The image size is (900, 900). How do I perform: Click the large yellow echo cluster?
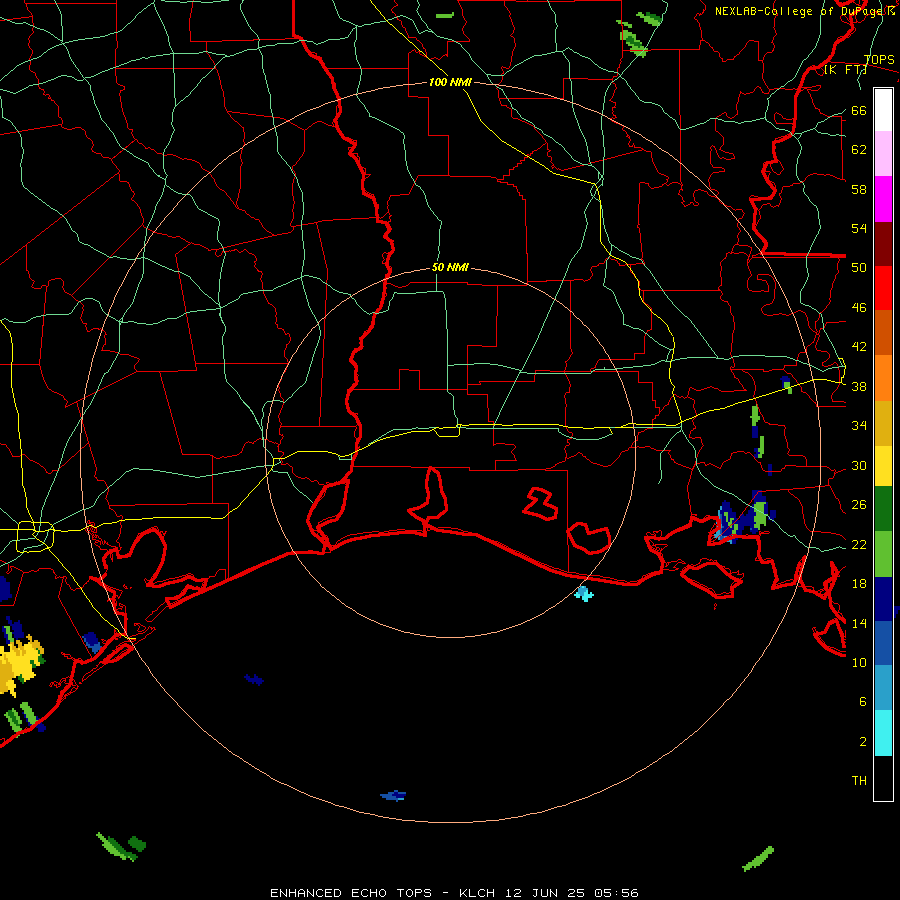pyautogui.click(x=20, y=665)
